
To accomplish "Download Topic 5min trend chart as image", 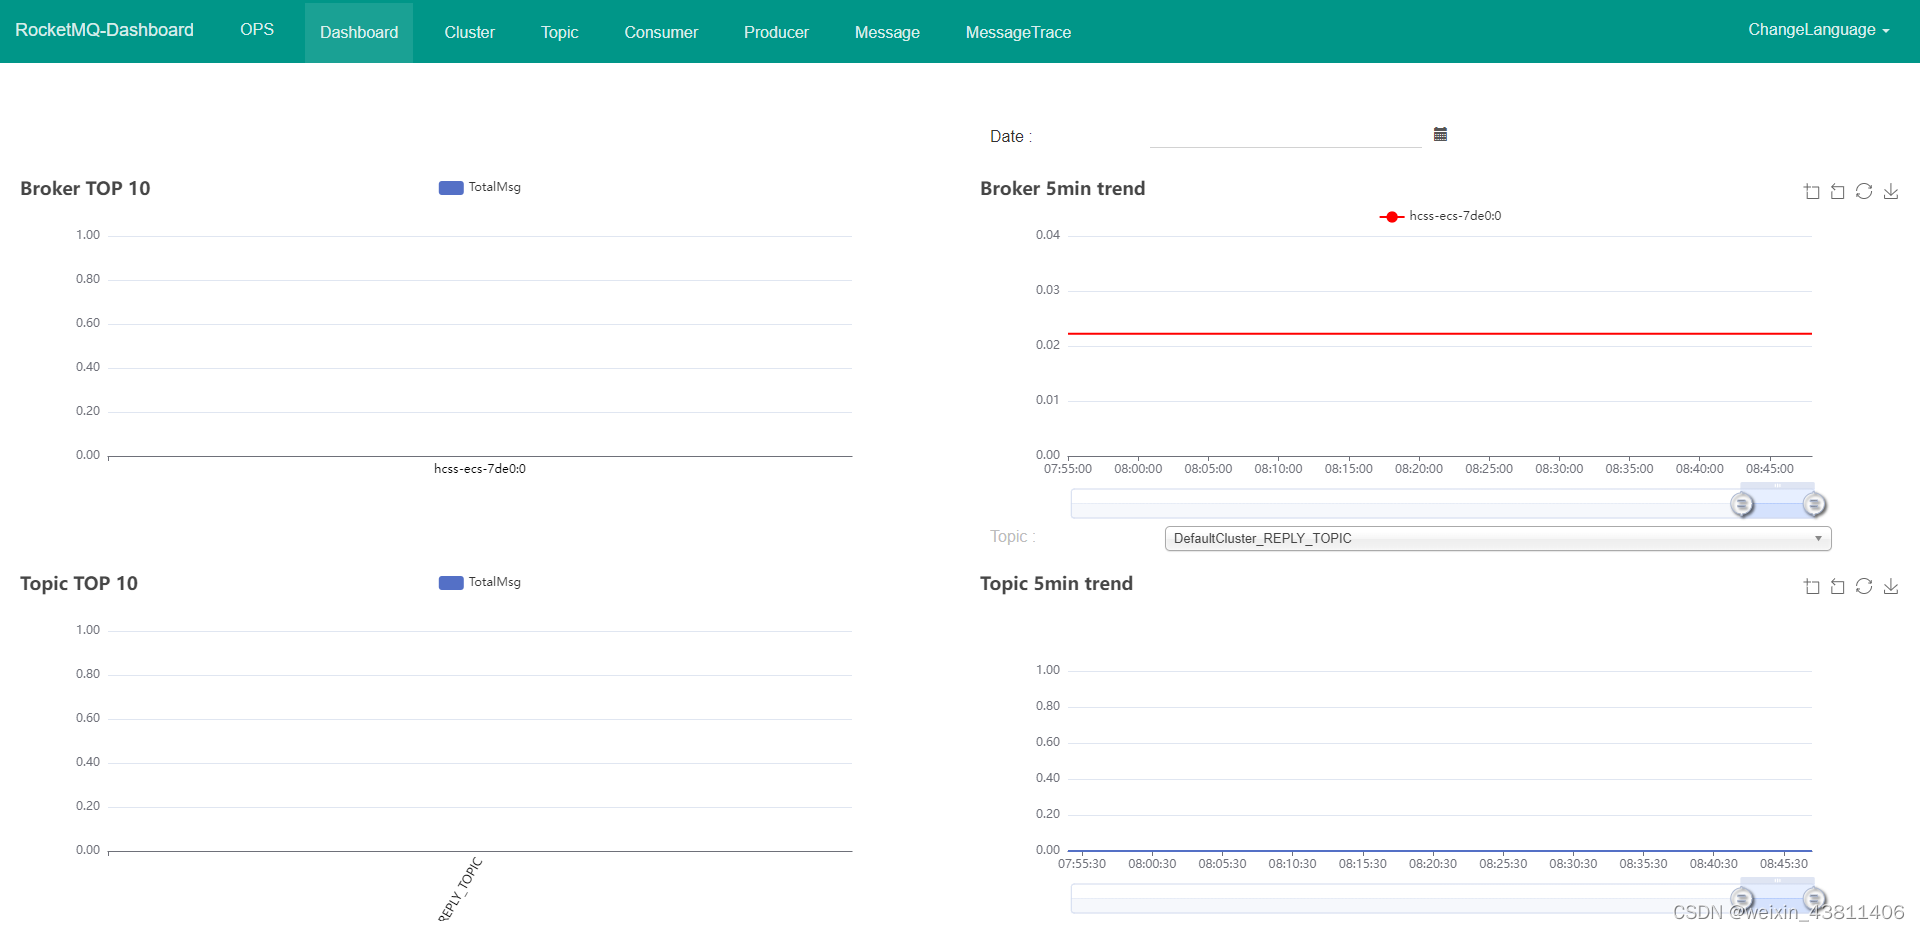I will click(1890, 586).
